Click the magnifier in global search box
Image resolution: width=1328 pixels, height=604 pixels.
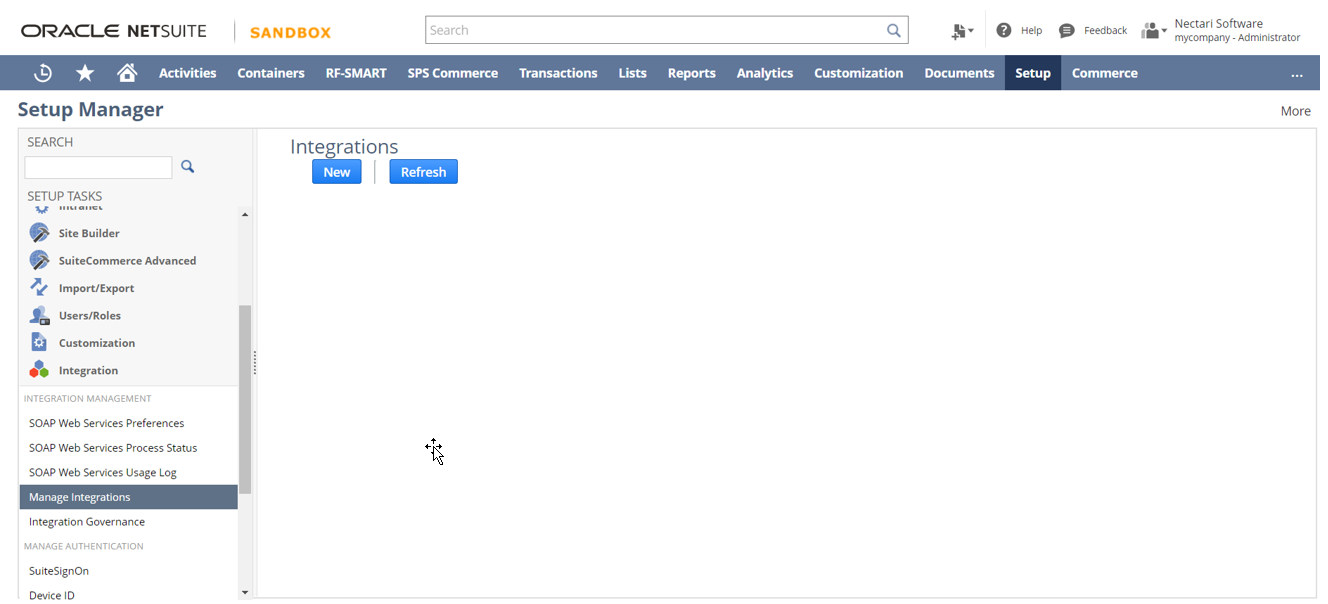coord(893,30)
